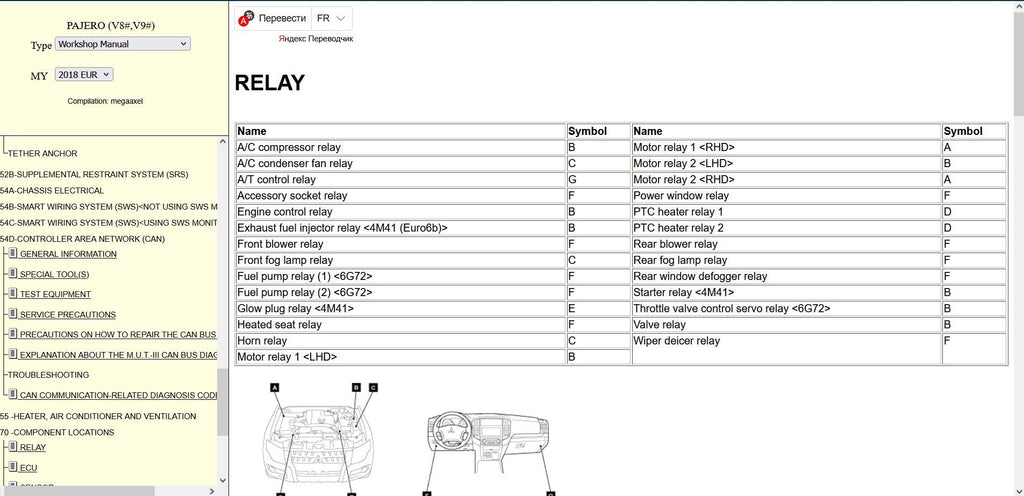The width and height of the screenshot is (1024, 496).
Task: Select the A/T control relay cell
Action: click(x=400, y=179)
